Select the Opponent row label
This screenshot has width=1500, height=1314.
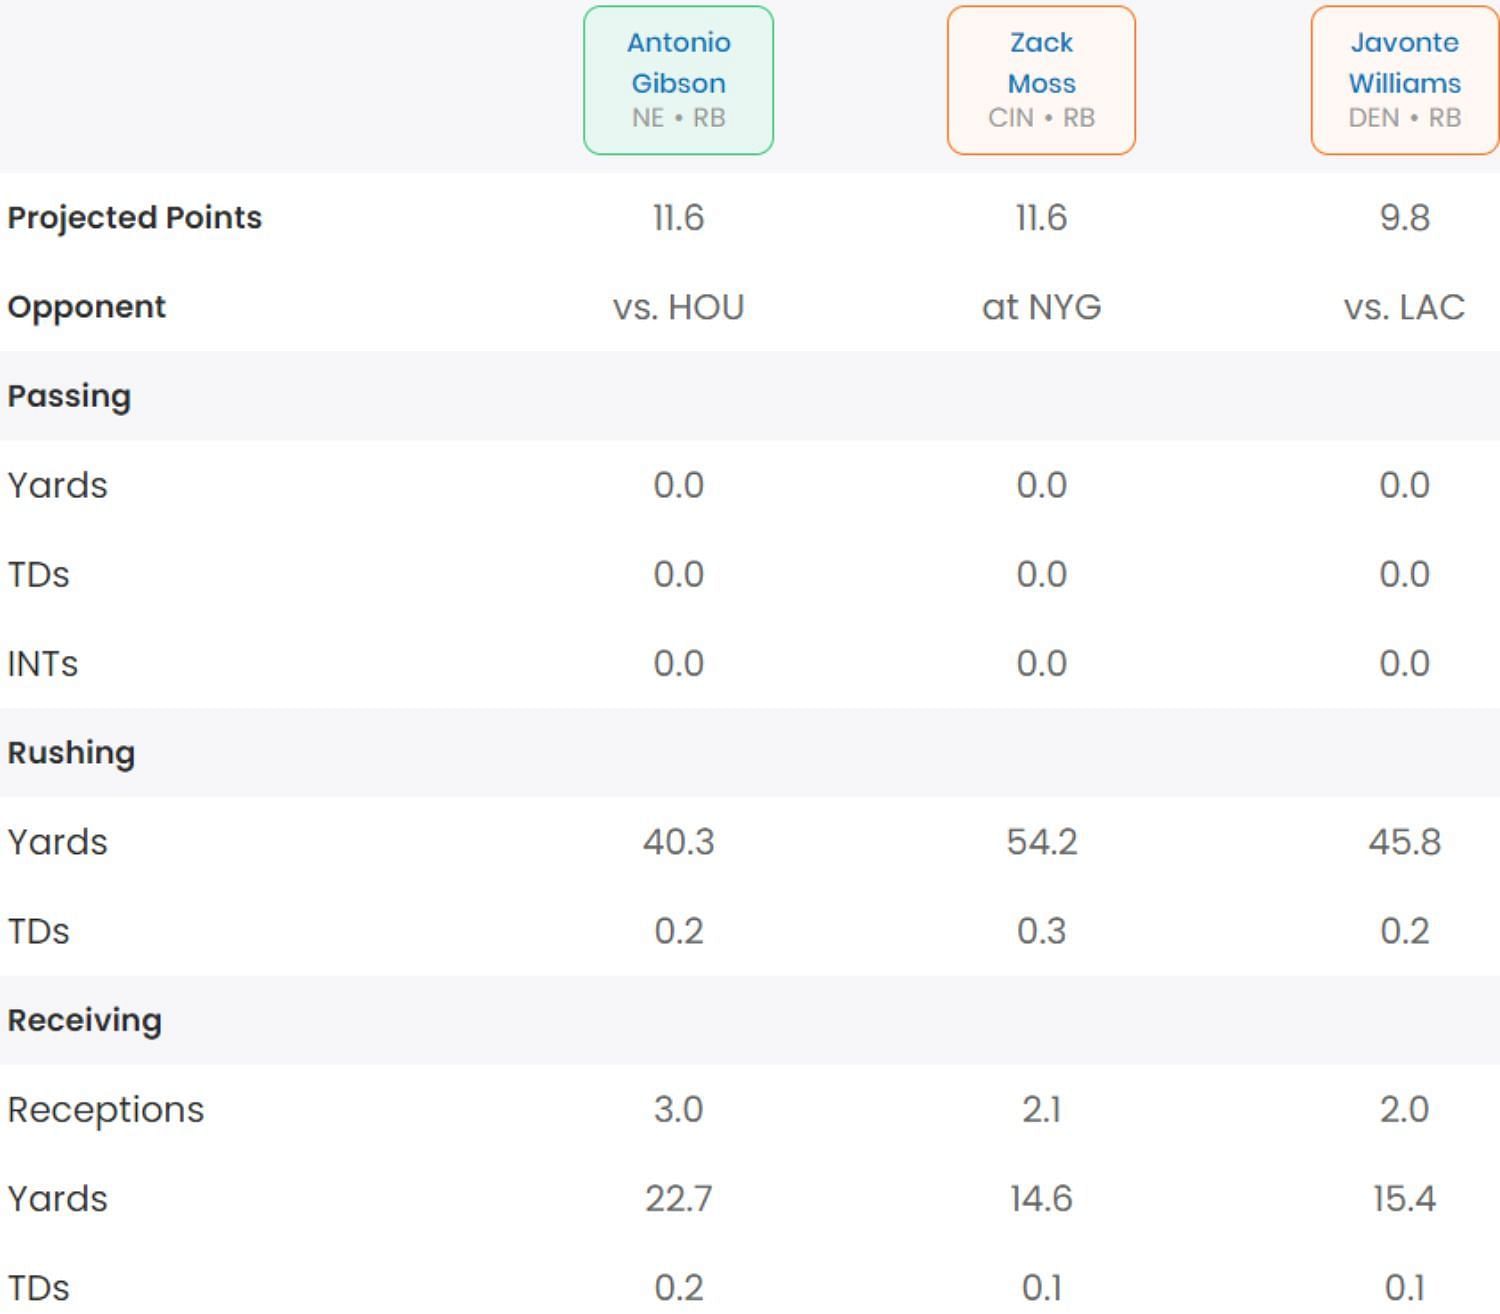[86, 306]
